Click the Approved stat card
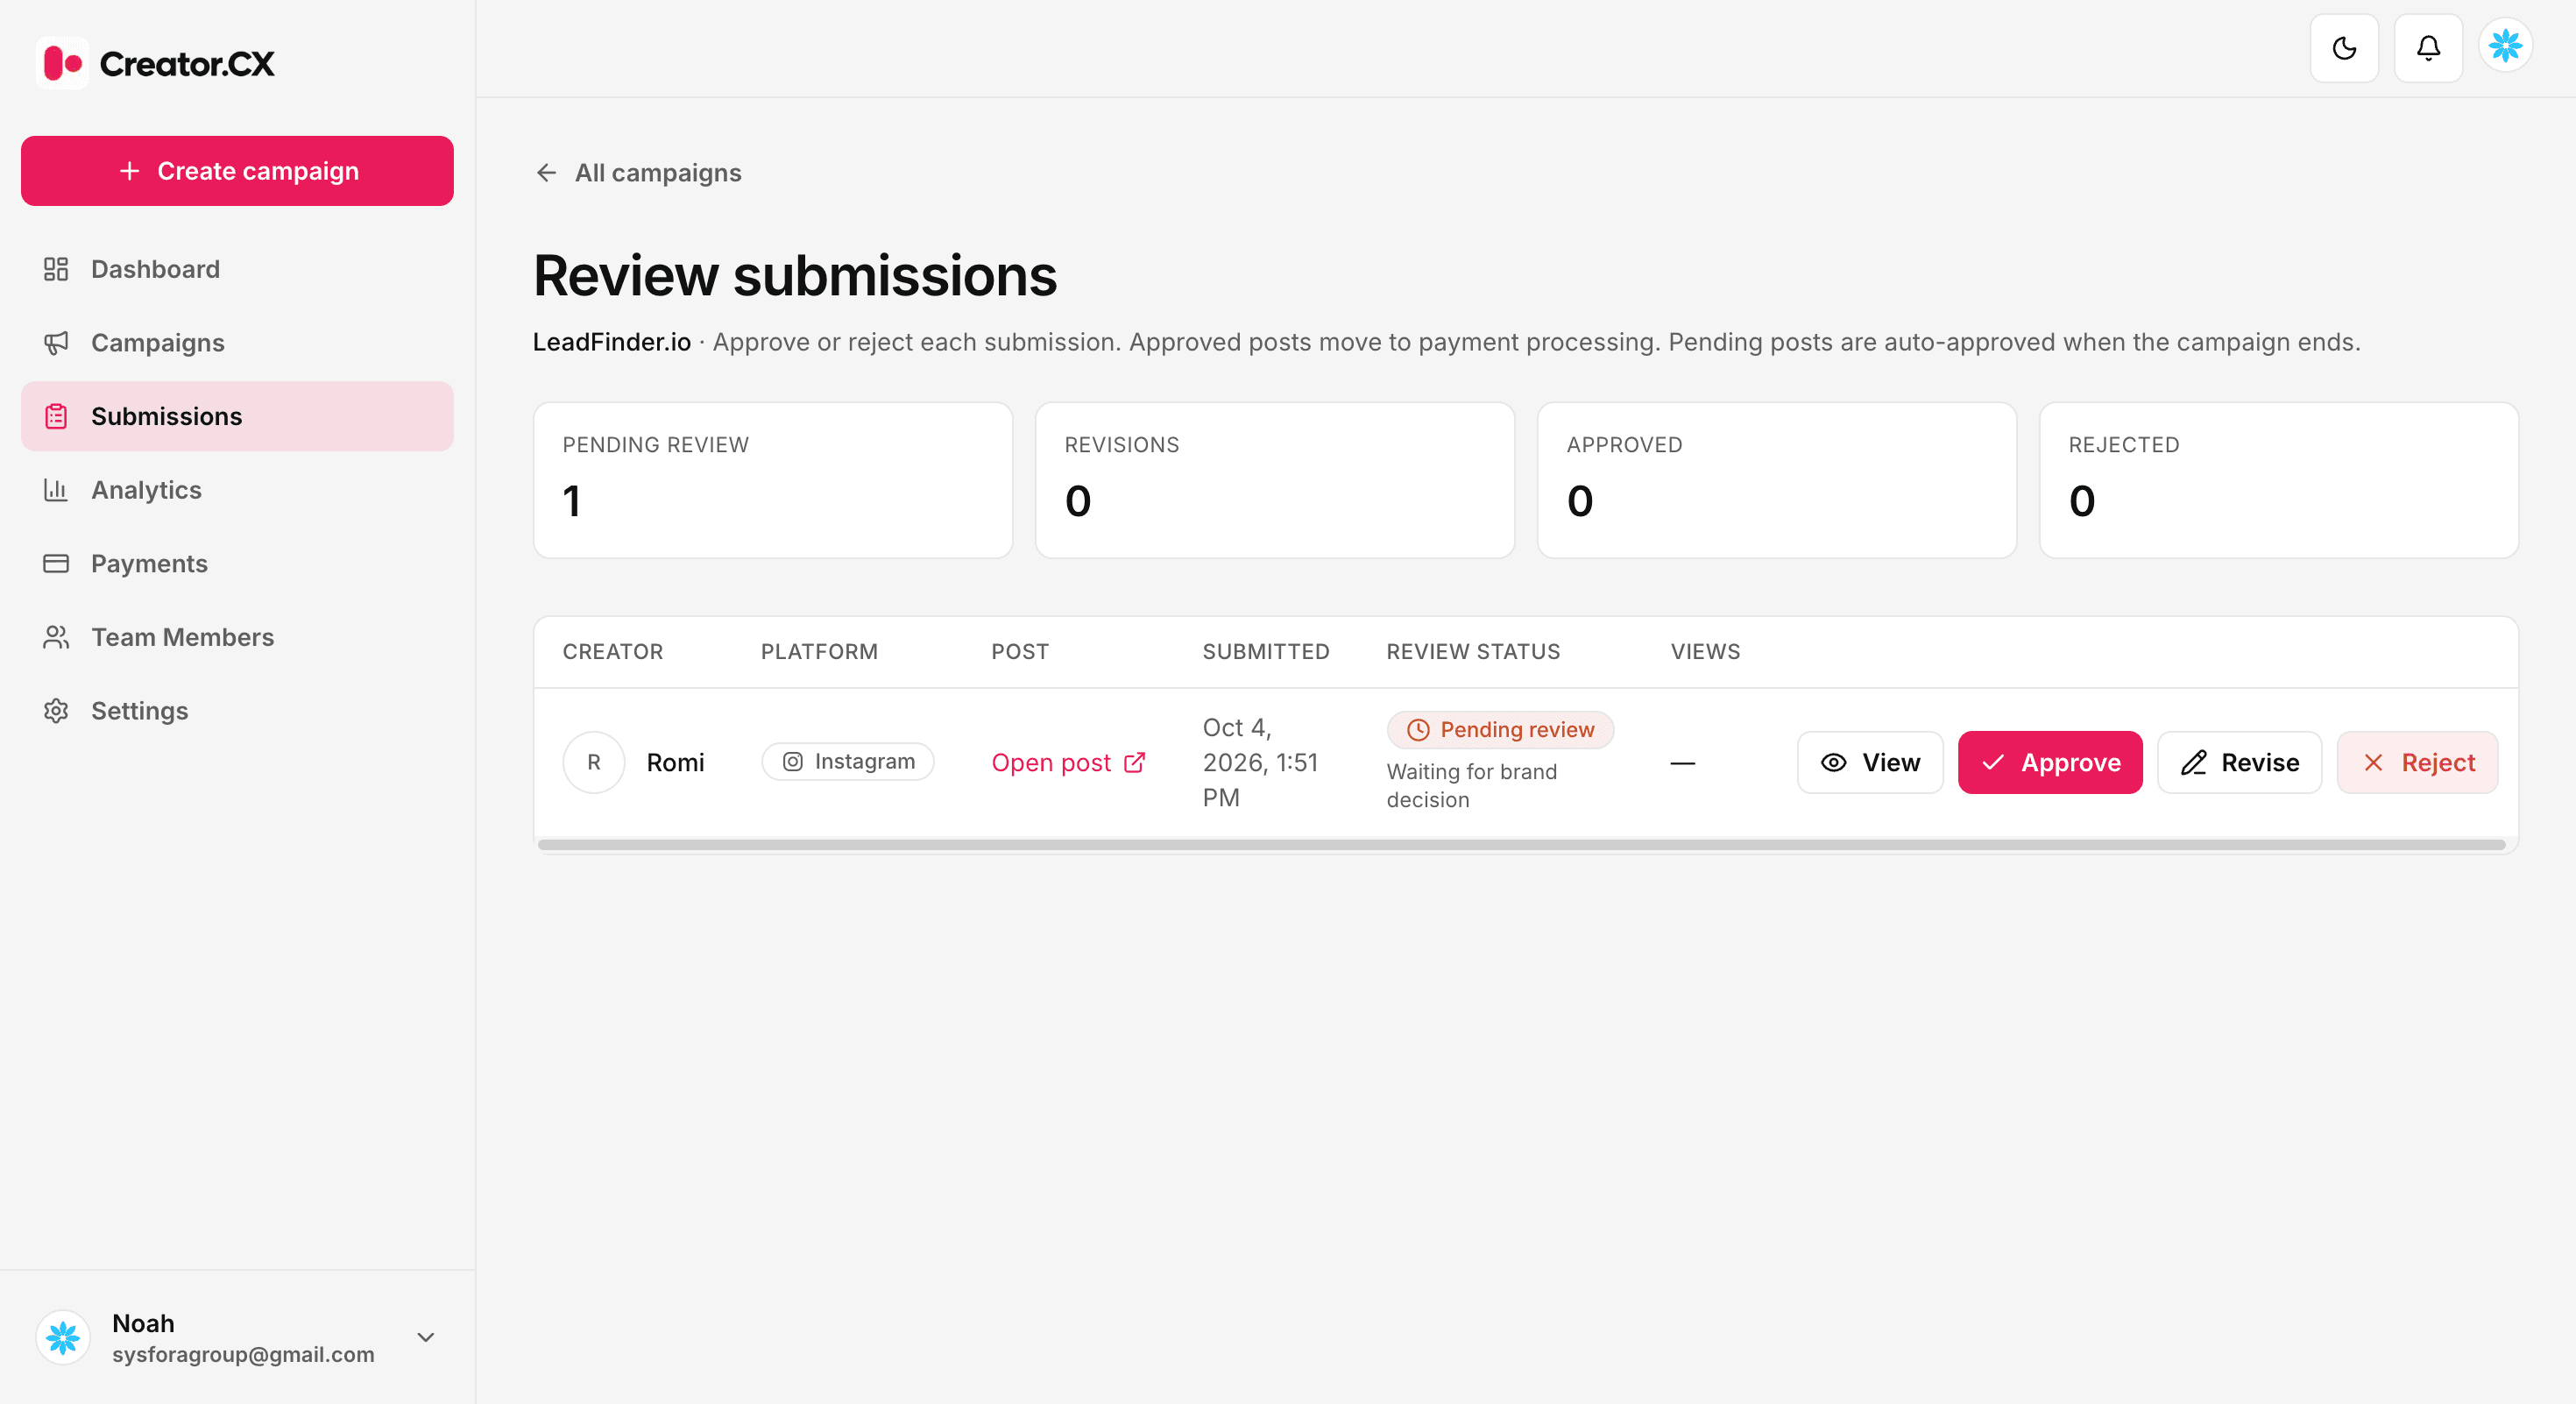This screenshot has width=2576, height=1404. [x=1777, y=481]
